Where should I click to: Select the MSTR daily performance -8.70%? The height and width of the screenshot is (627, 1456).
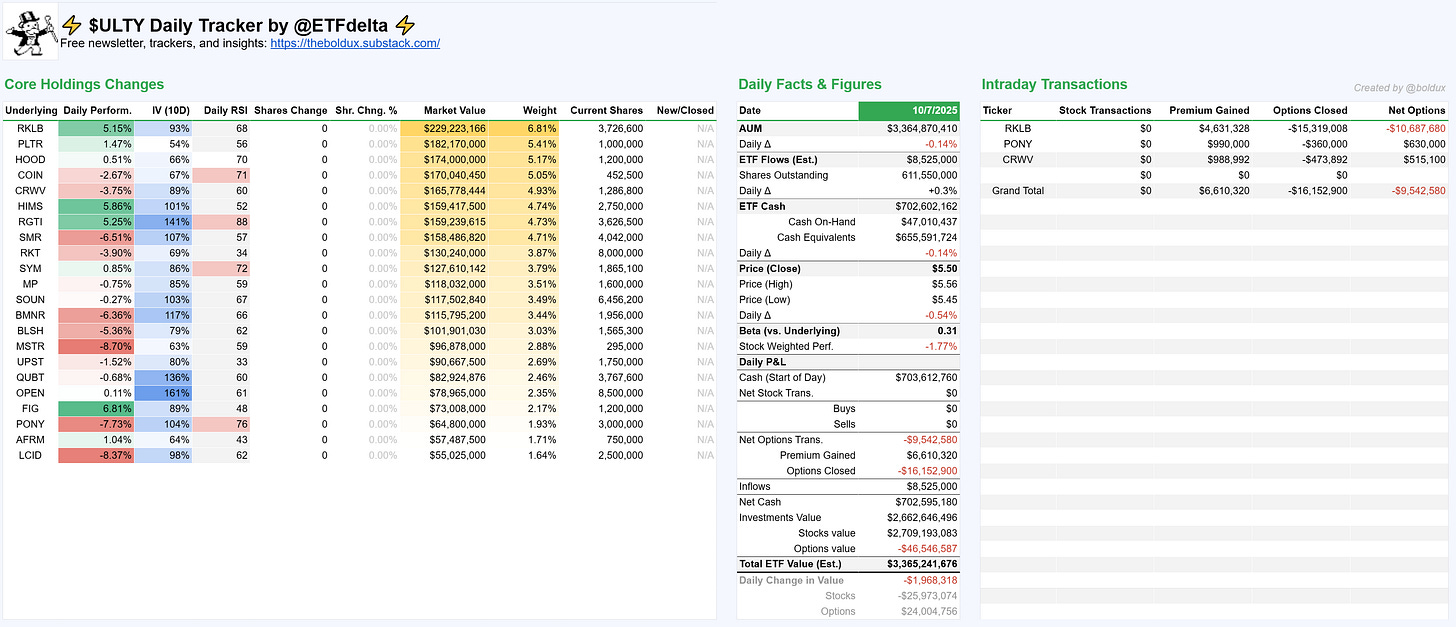96,346
